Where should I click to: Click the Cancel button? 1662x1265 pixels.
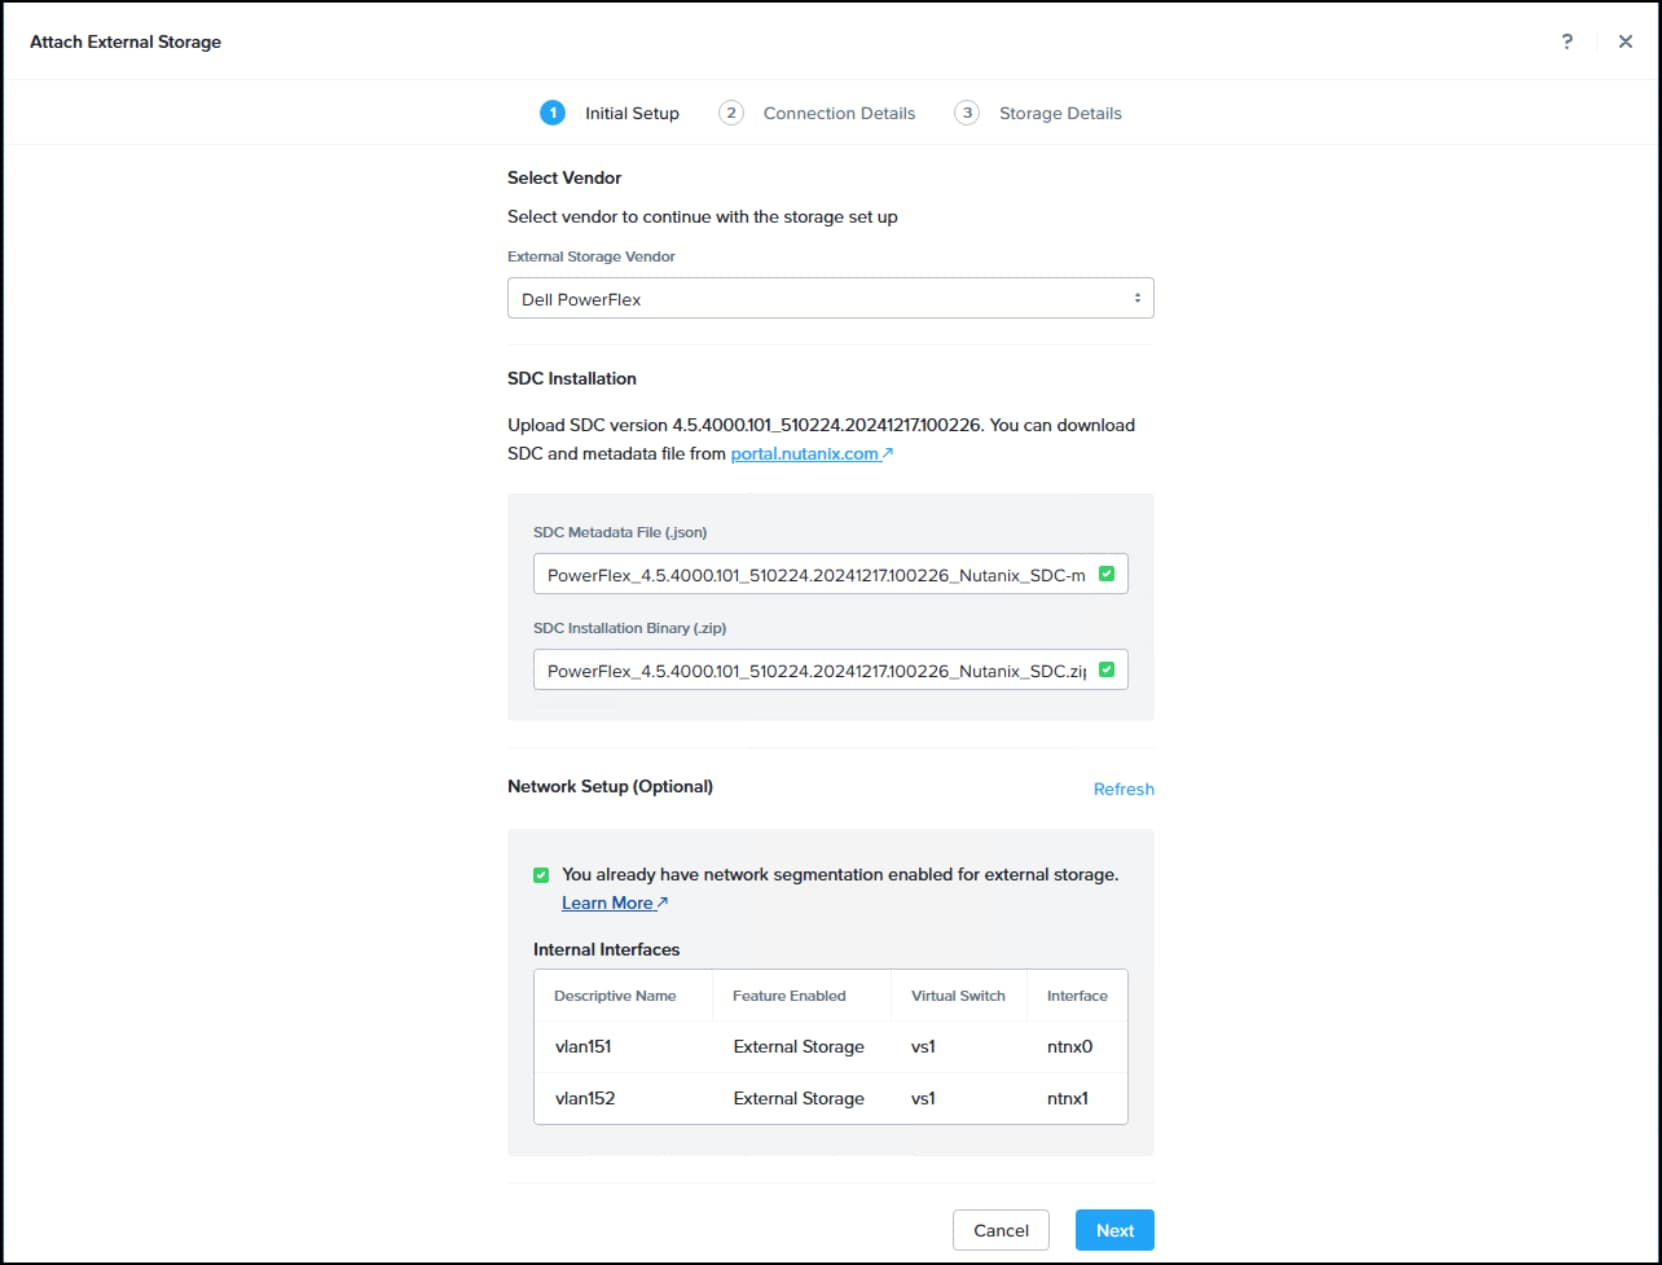tap(1001, 1230)
